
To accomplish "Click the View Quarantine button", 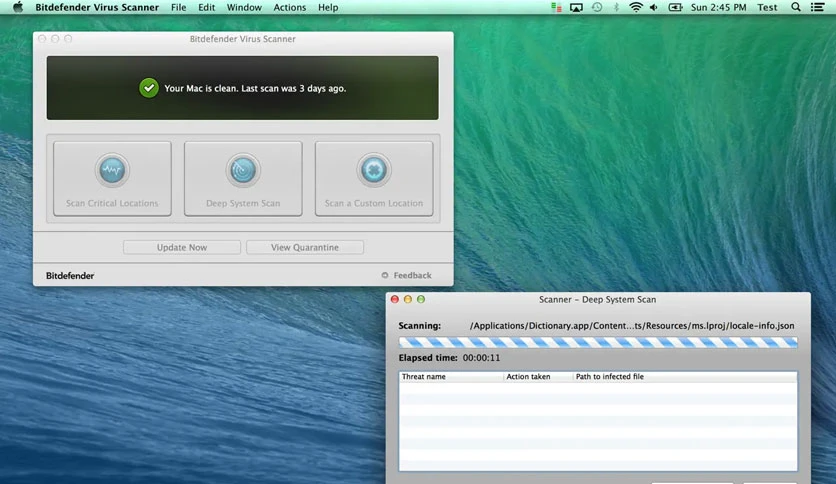I will click(305, 247).
